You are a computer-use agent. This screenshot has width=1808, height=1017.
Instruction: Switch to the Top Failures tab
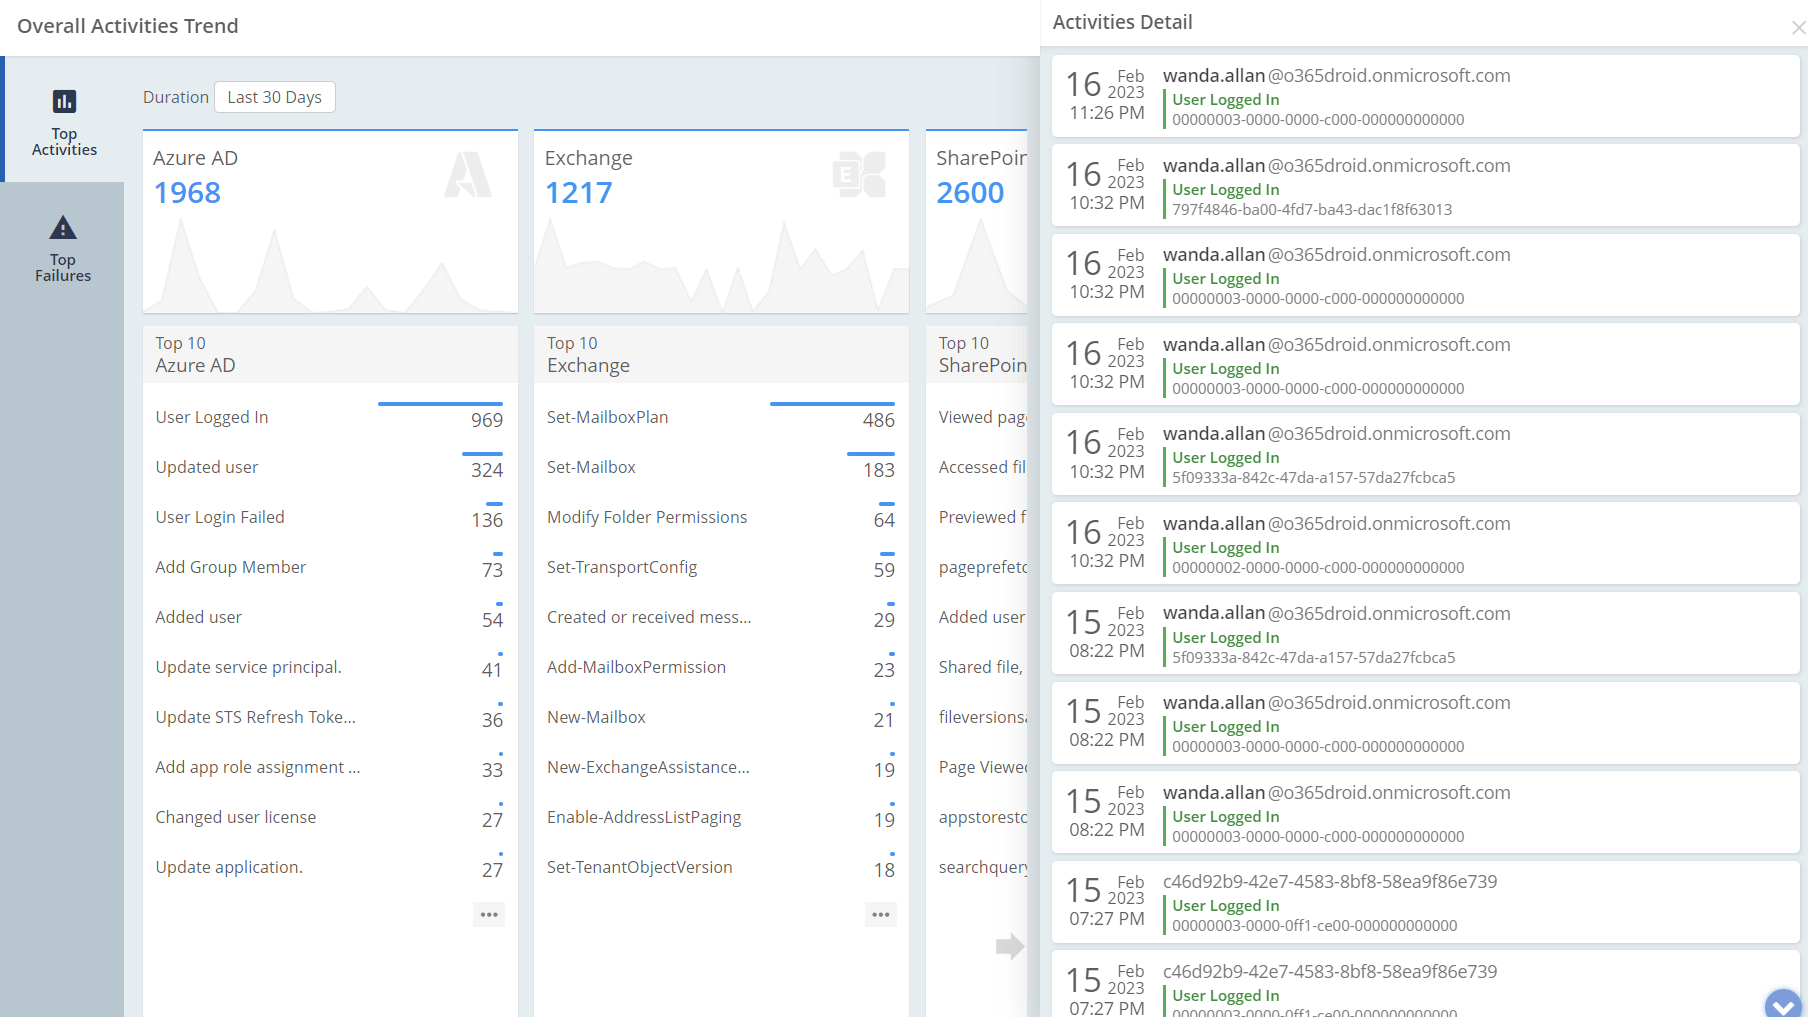[63, 267]
